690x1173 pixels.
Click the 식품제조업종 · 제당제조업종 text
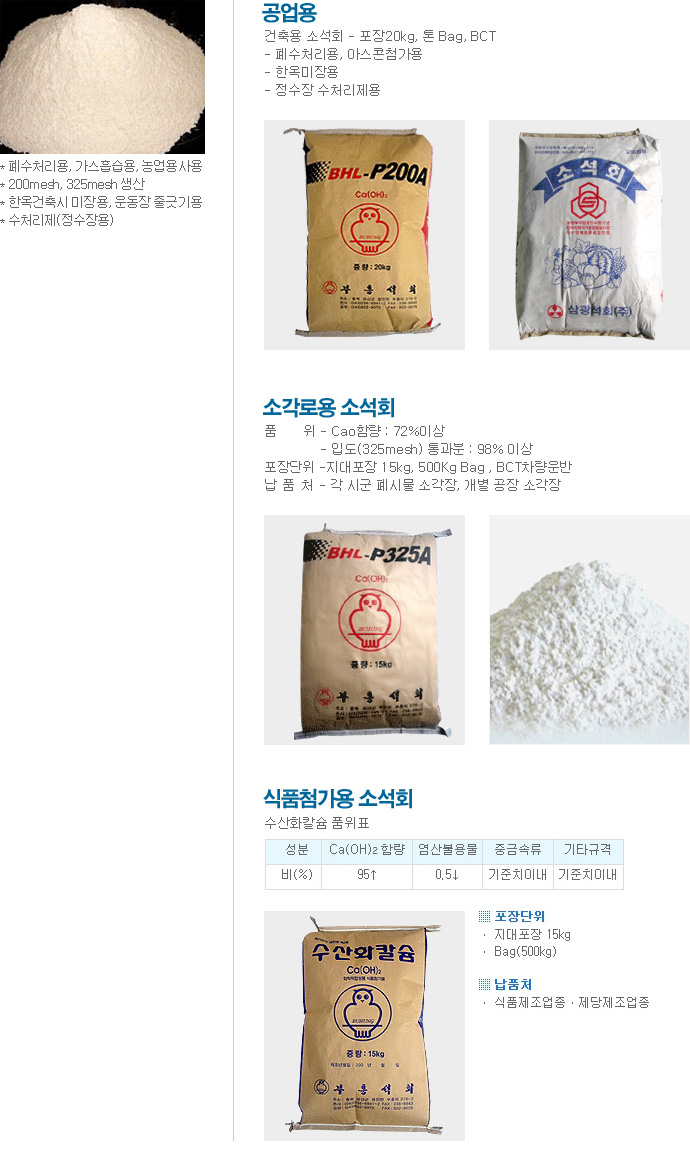[571, 1002]
